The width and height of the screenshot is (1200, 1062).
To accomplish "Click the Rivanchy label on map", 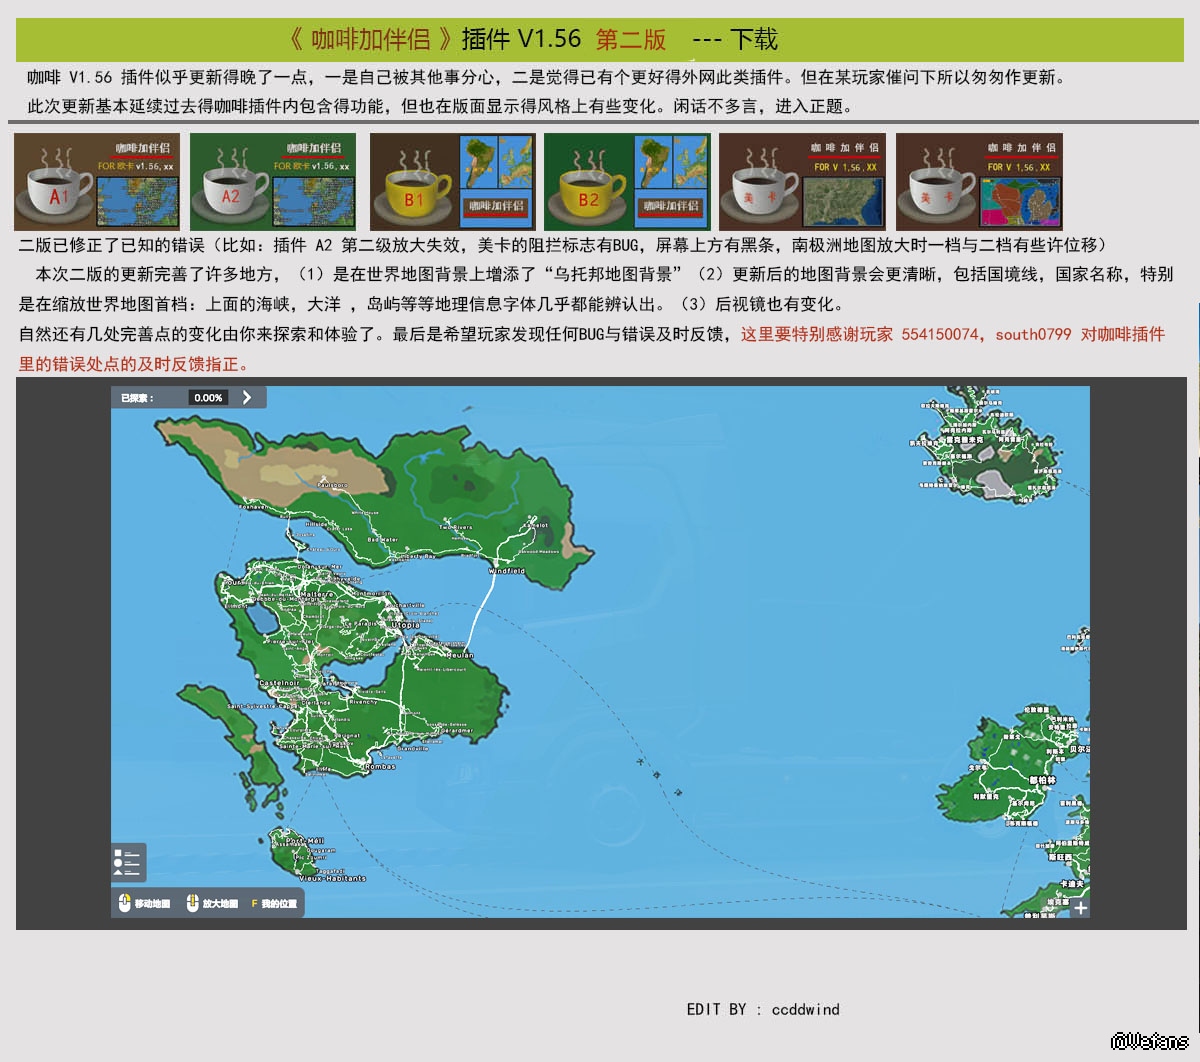I will (363, 702).
